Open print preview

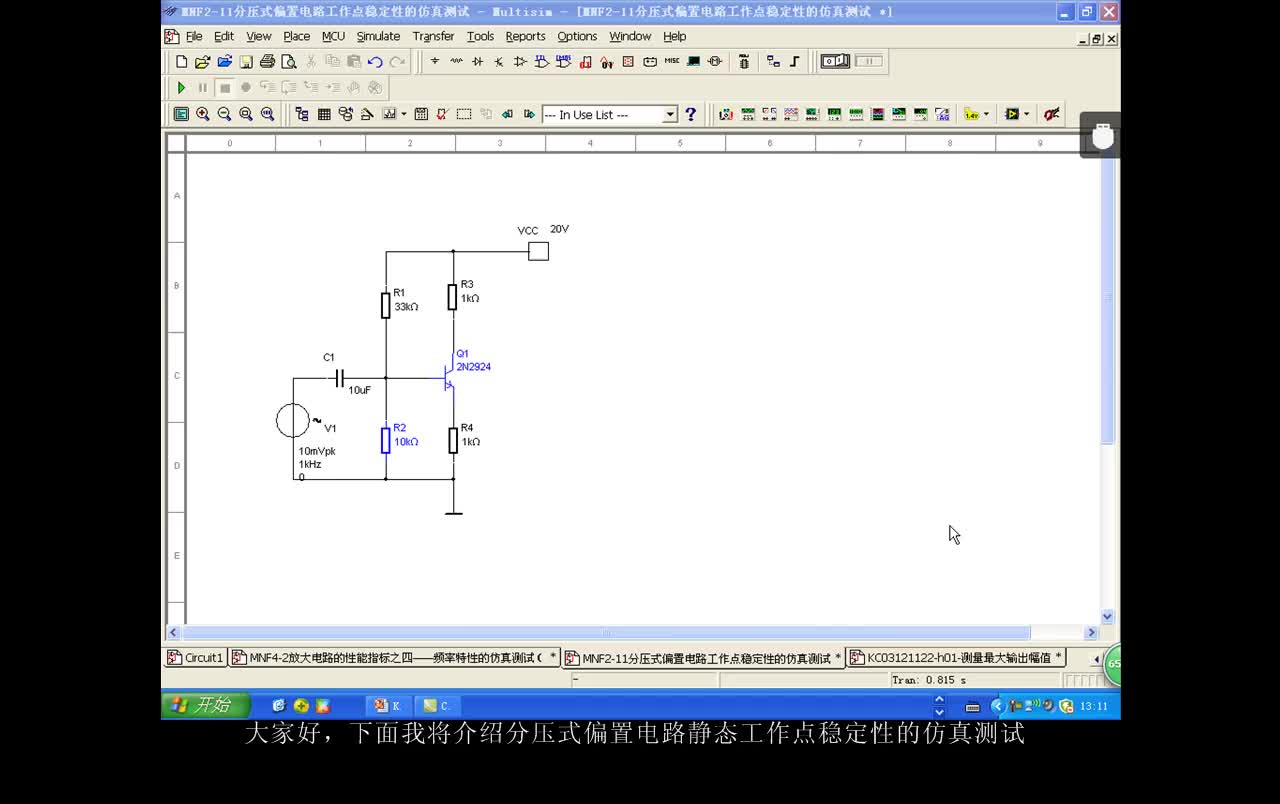point(289,62)
